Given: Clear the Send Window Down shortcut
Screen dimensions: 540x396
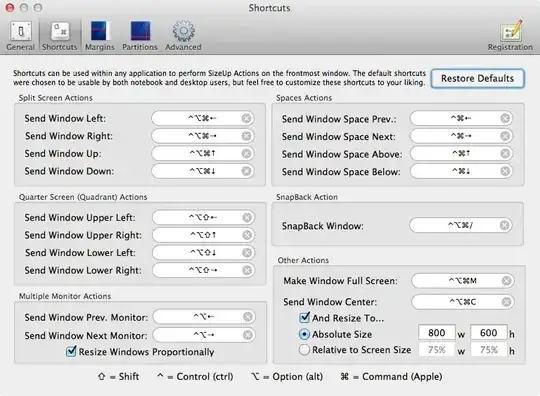Looking at the screenshot, I should pyautogui.click(x=246, y=171).
